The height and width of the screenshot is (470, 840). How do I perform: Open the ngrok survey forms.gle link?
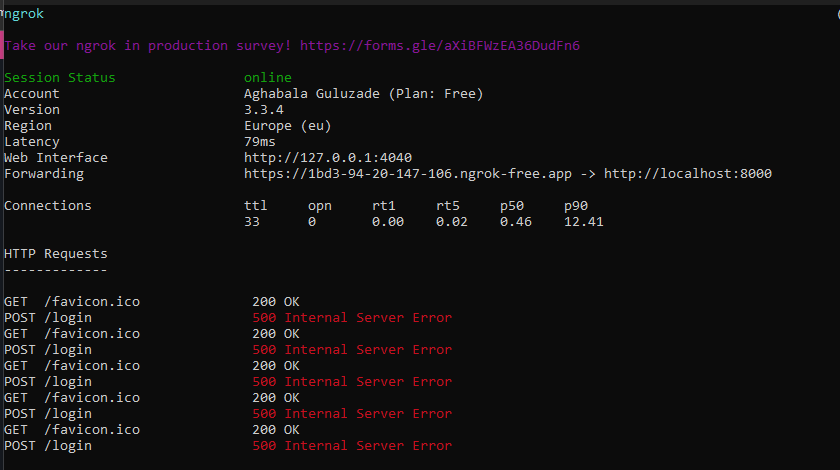(439, 46)
